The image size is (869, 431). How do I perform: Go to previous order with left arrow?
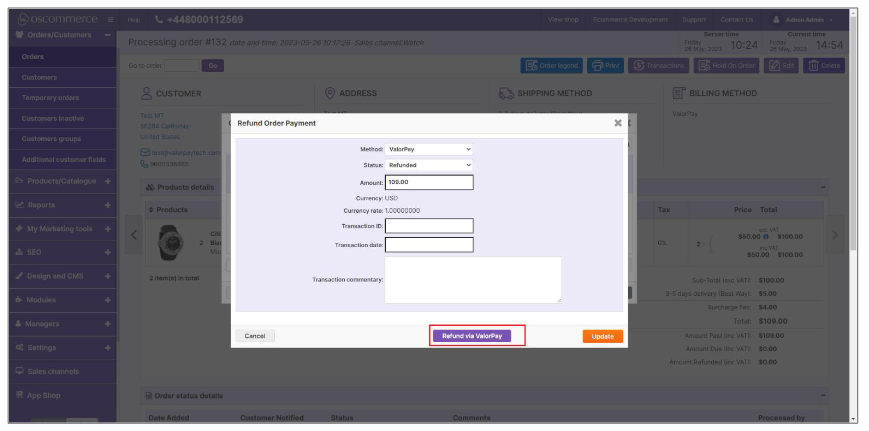click(x=134, y=234)
